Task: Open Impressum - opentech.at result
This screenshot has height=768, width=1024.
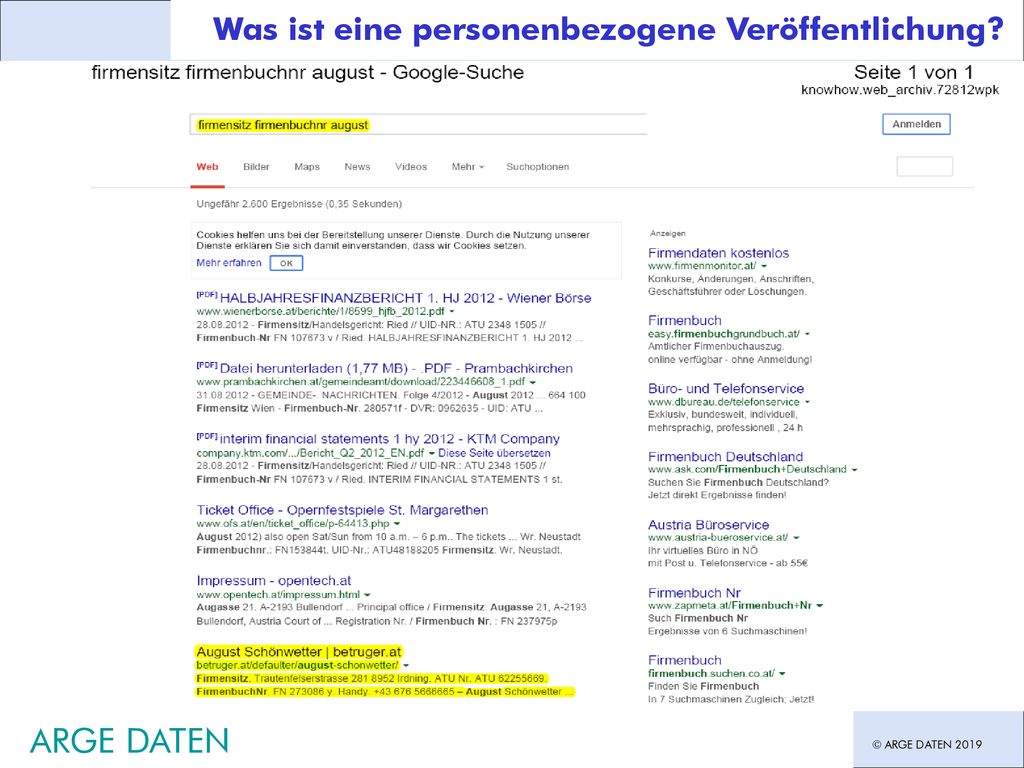Action: pyautogui.click(x=274, y=581)
